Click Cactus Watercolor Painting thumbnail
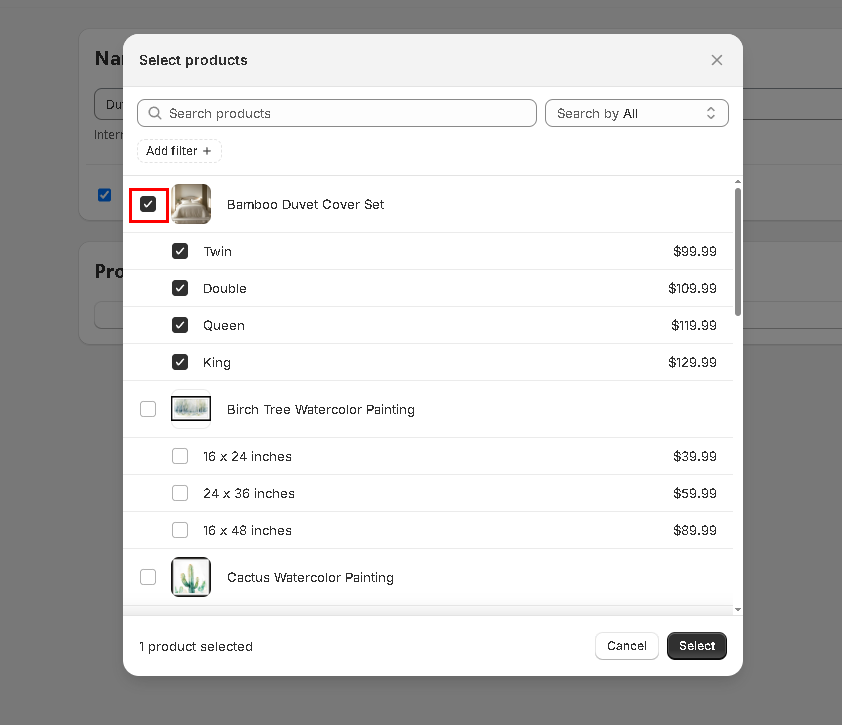The height and width of the screenshot is (725, 842). (x=191, y=577)
